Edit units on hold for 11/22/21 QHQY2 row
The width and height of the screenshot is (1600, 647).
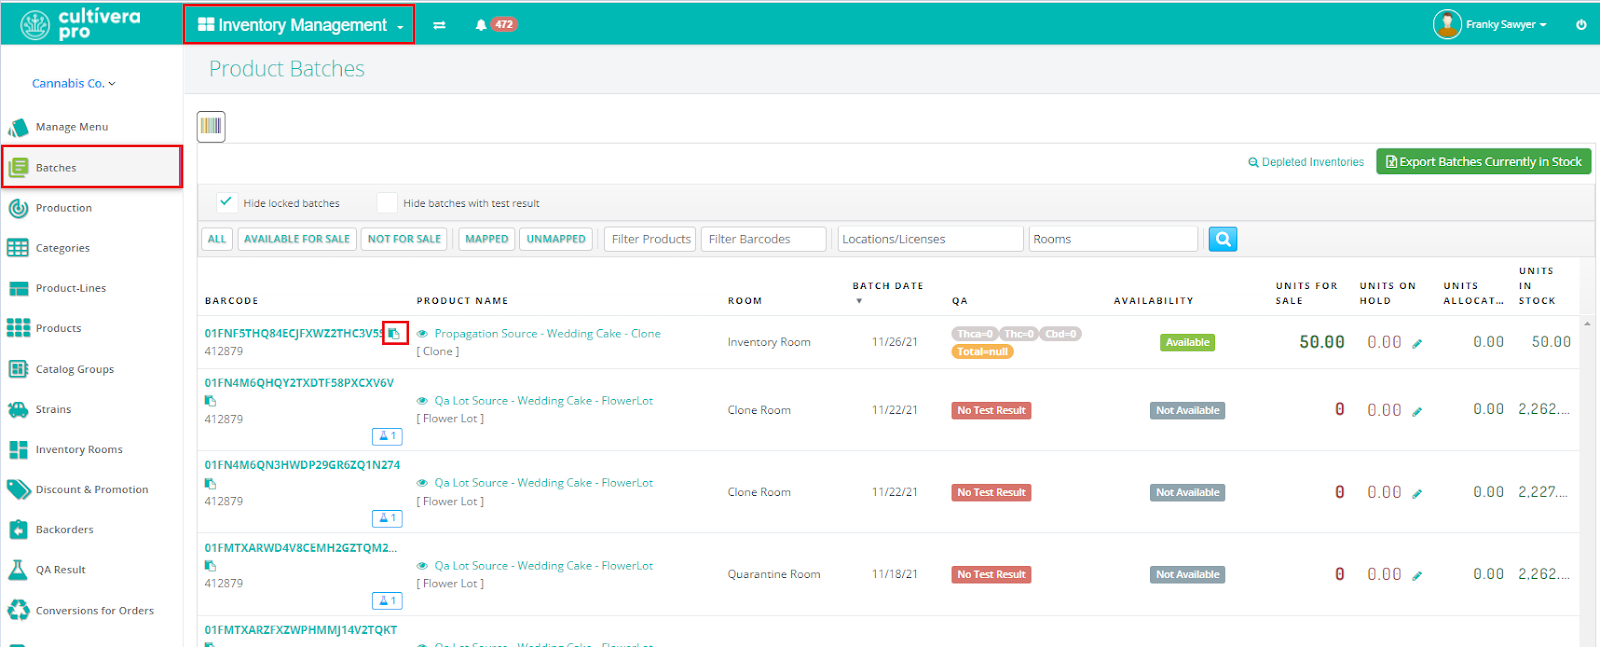tap(1417, 411)
